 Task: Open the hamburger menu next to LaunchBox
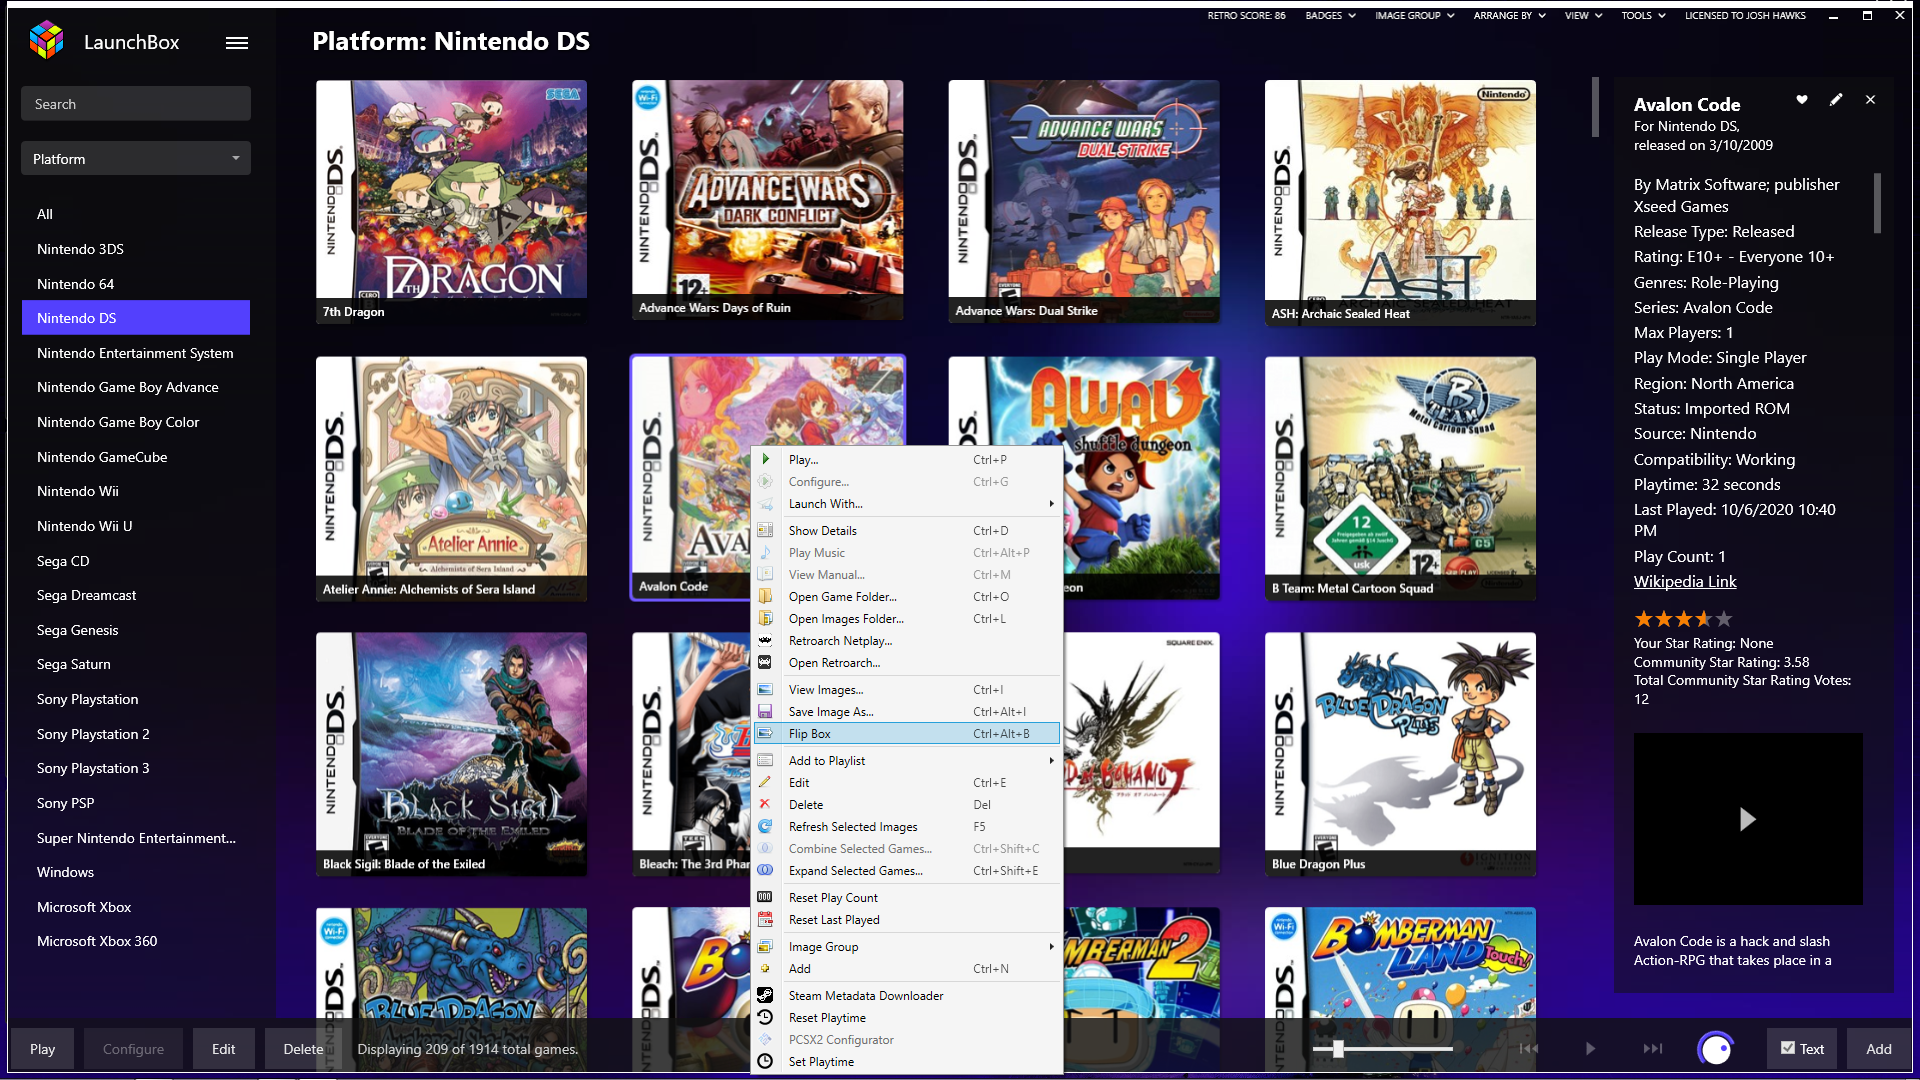point(237,42)
